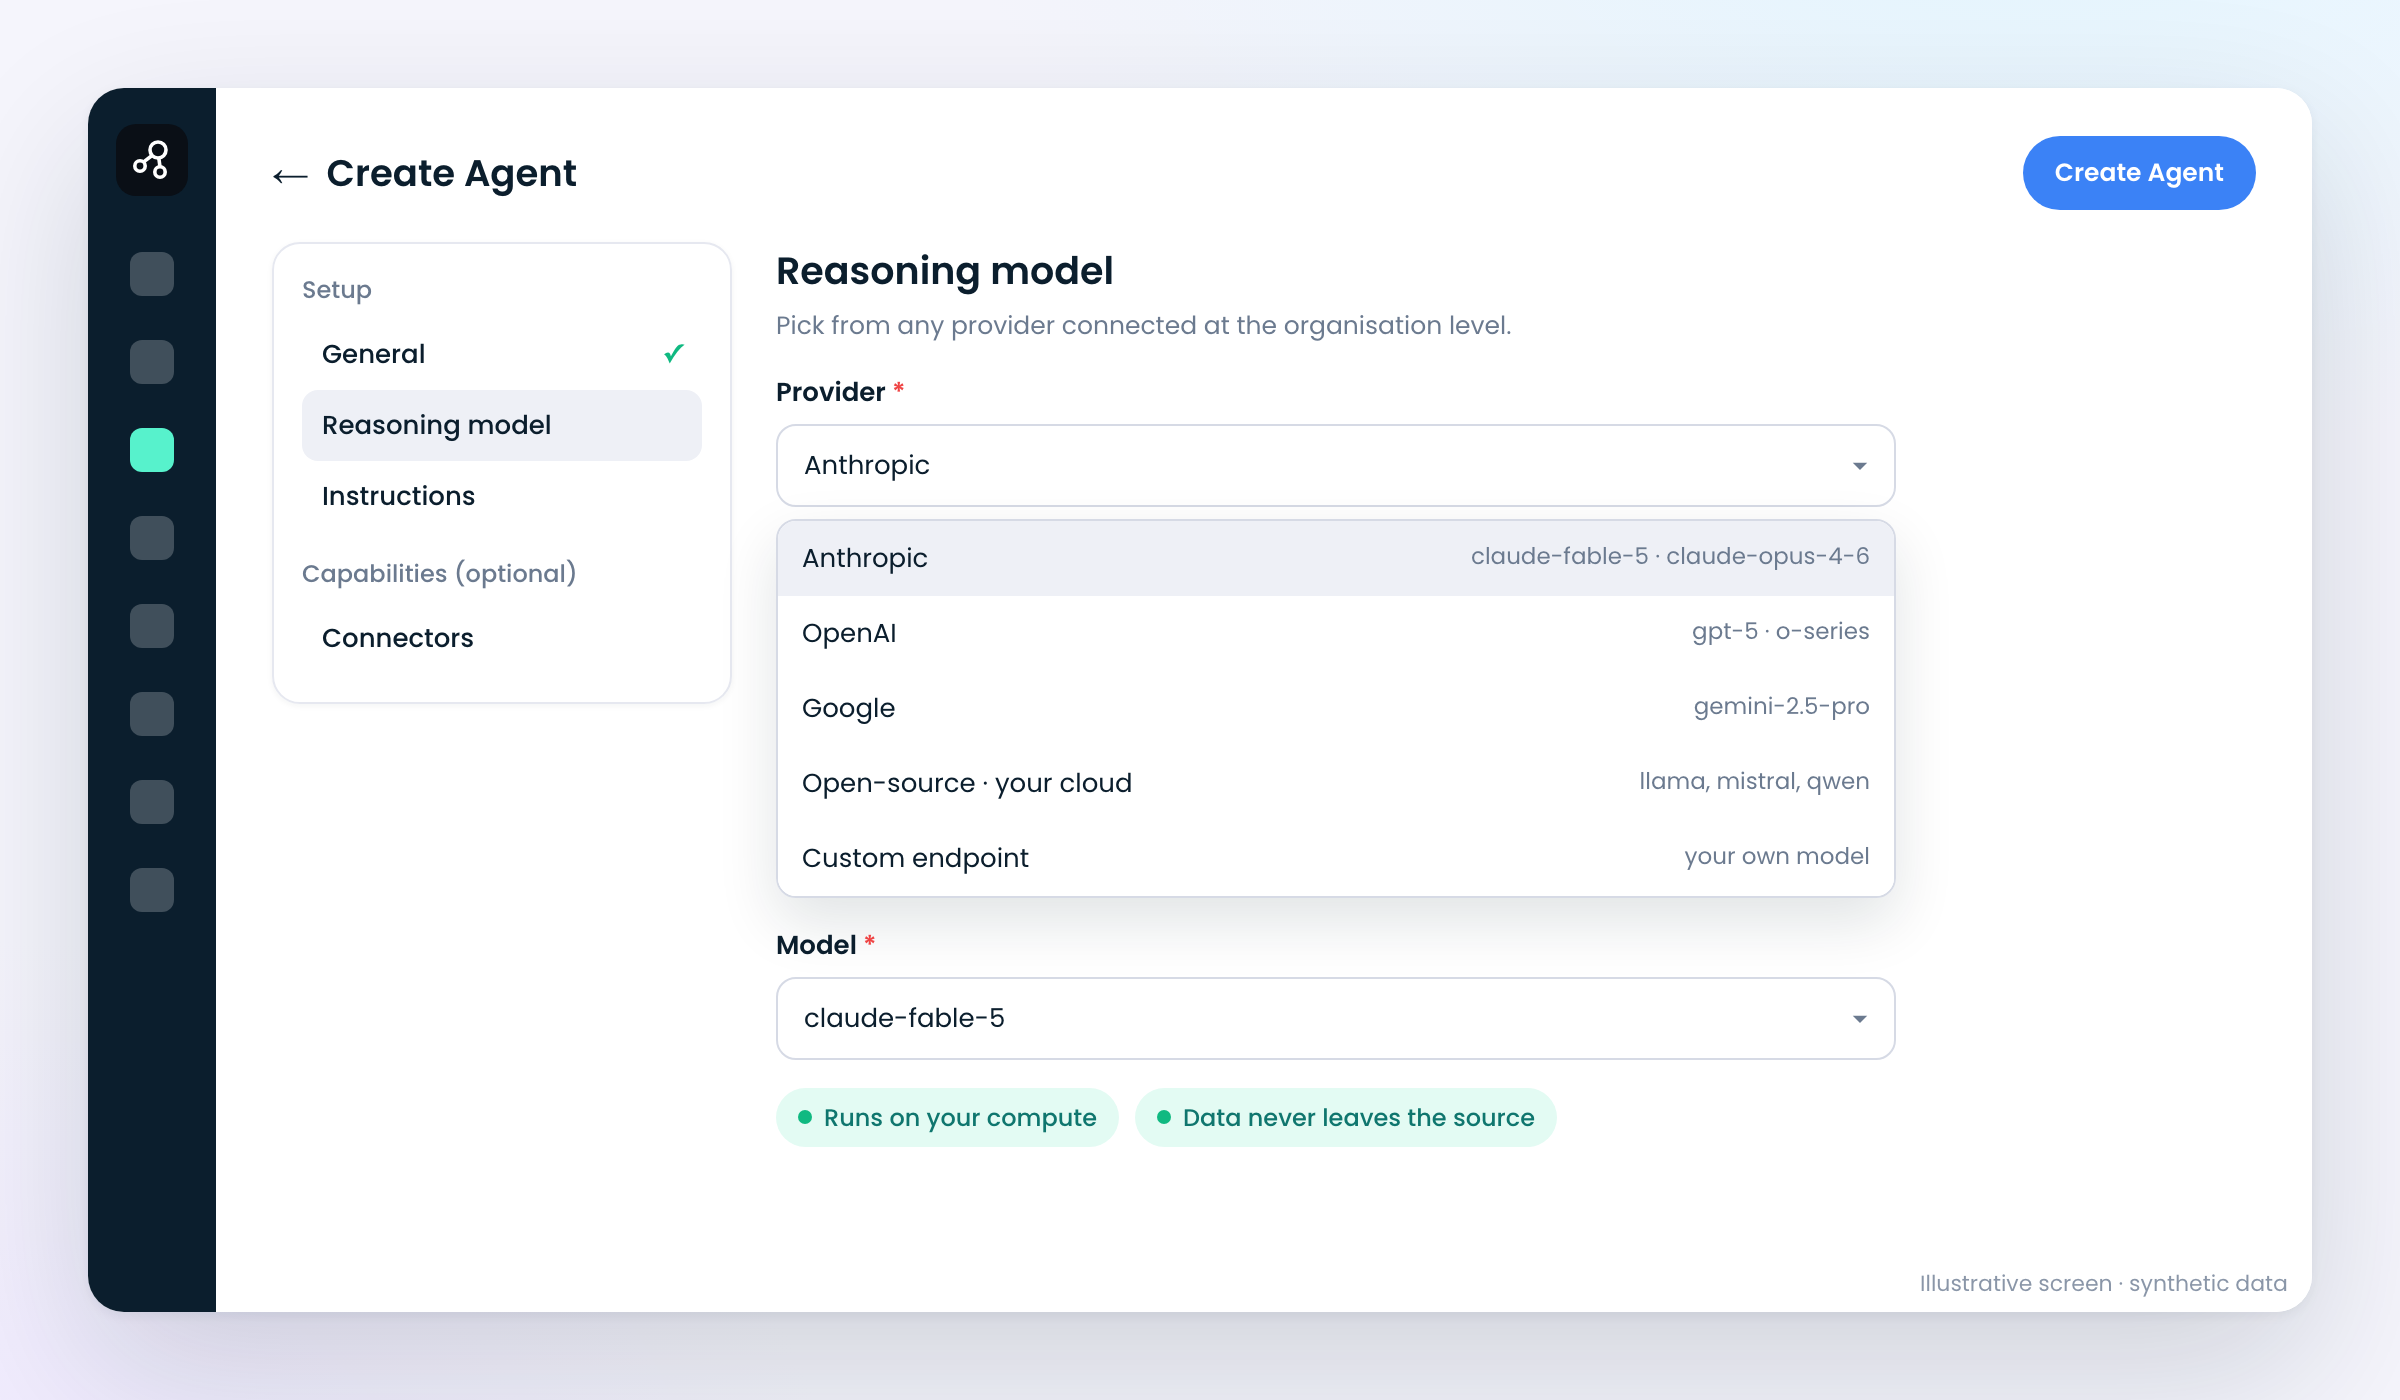Click the Model dropdown caret arrow

(x=1860, y=1019)
